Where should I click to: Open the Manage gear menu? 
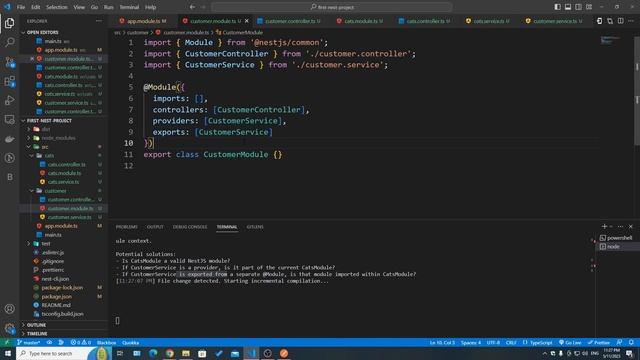pyautogui.click(x=9, y=328)
